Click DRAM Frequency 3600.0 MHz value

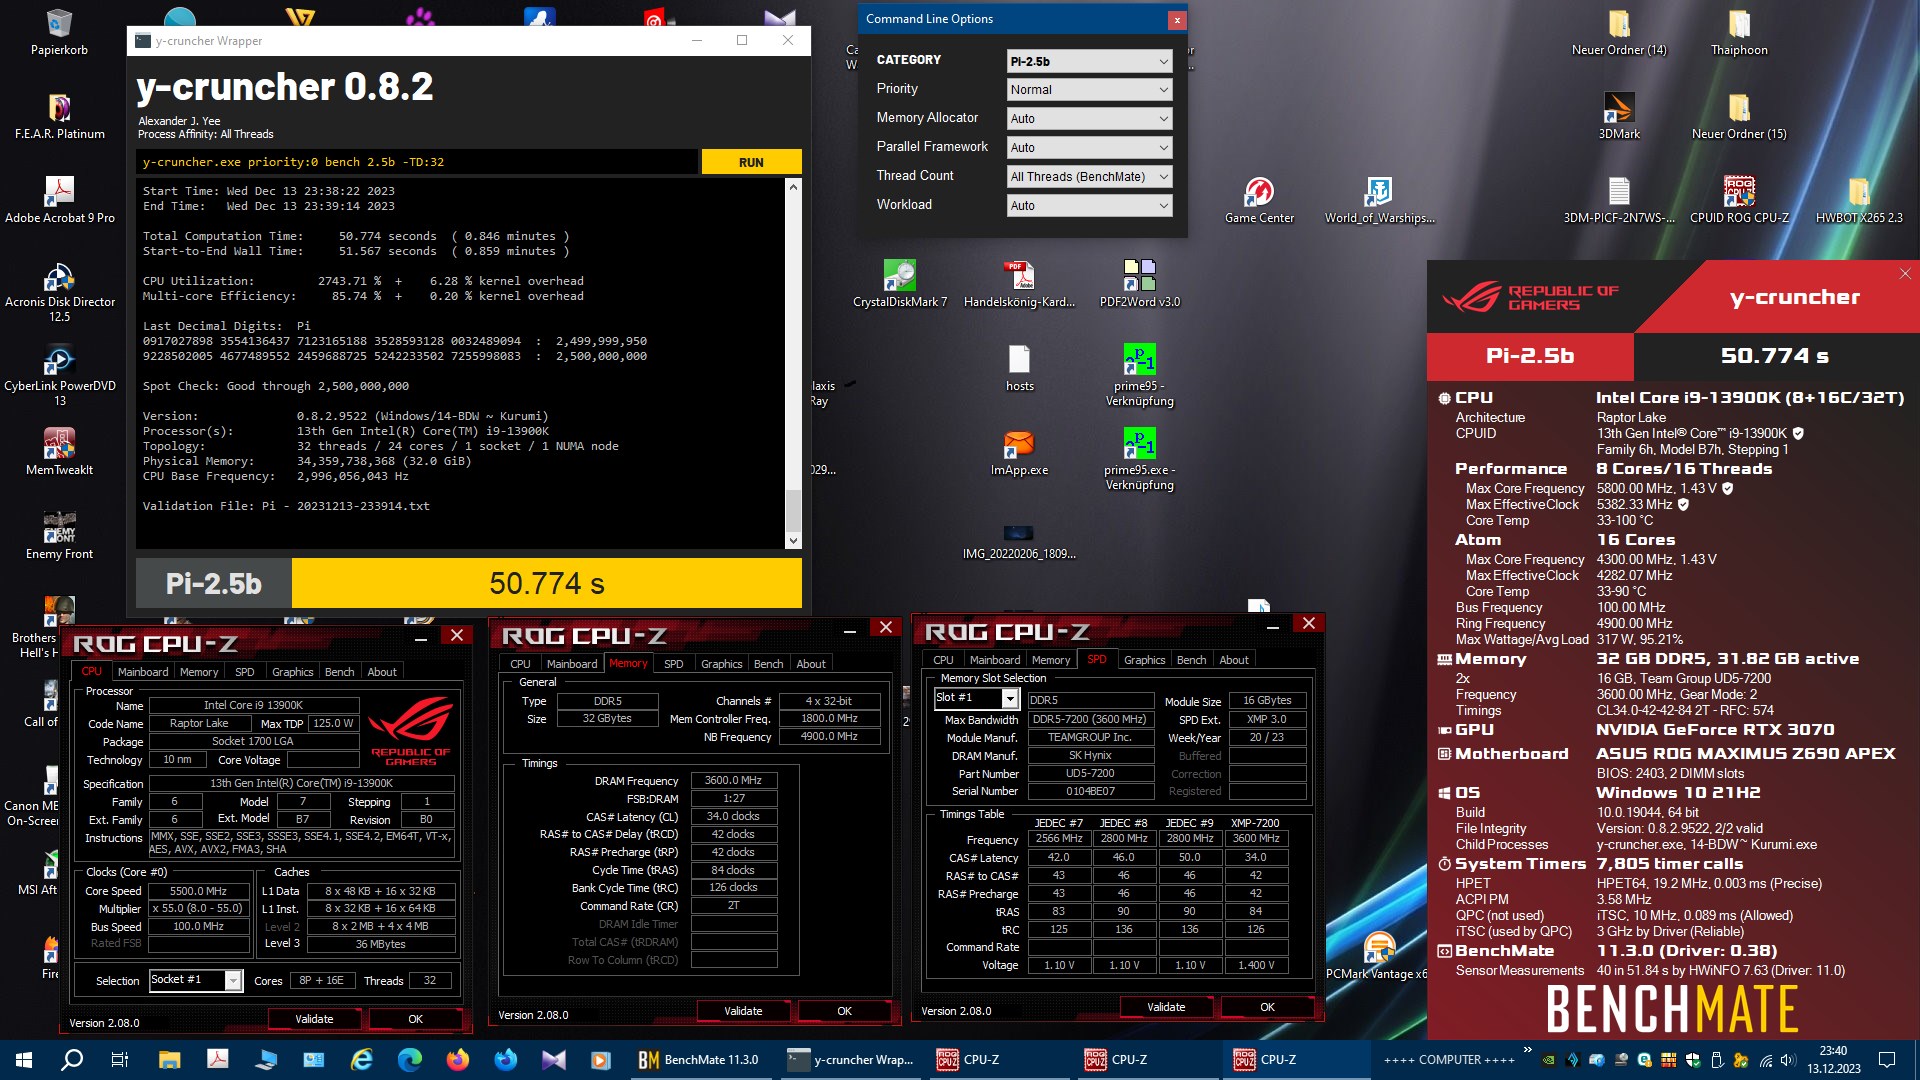733,780
